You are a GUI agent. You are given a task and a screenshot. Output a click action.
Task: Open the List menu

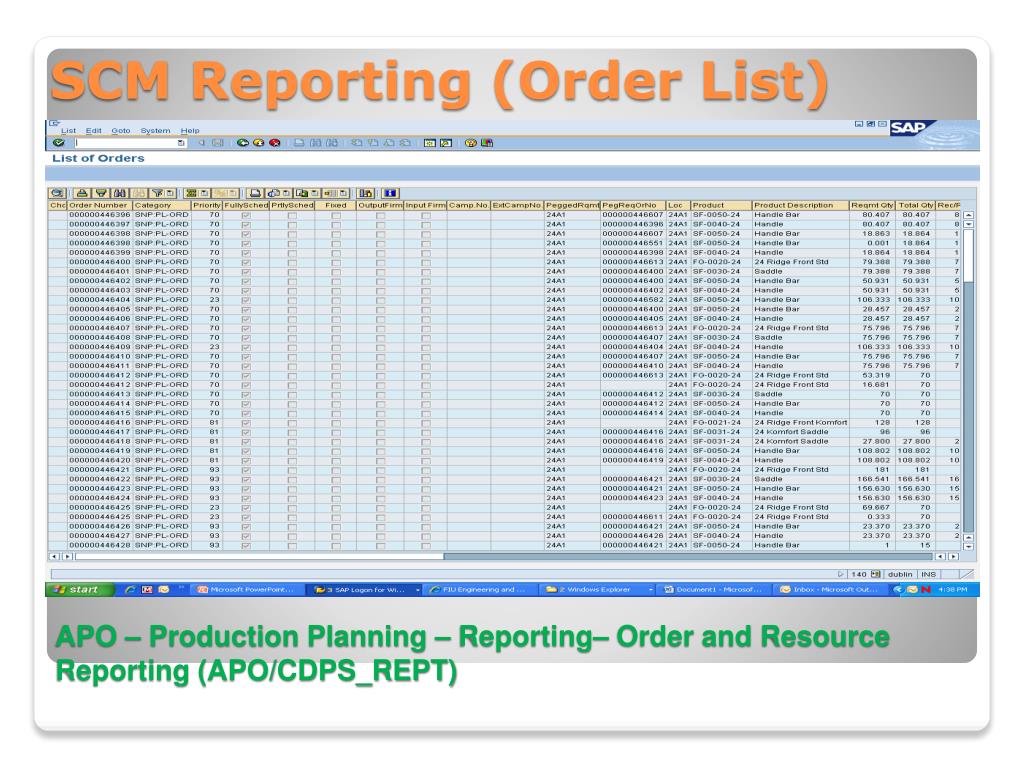click(69, 131)
